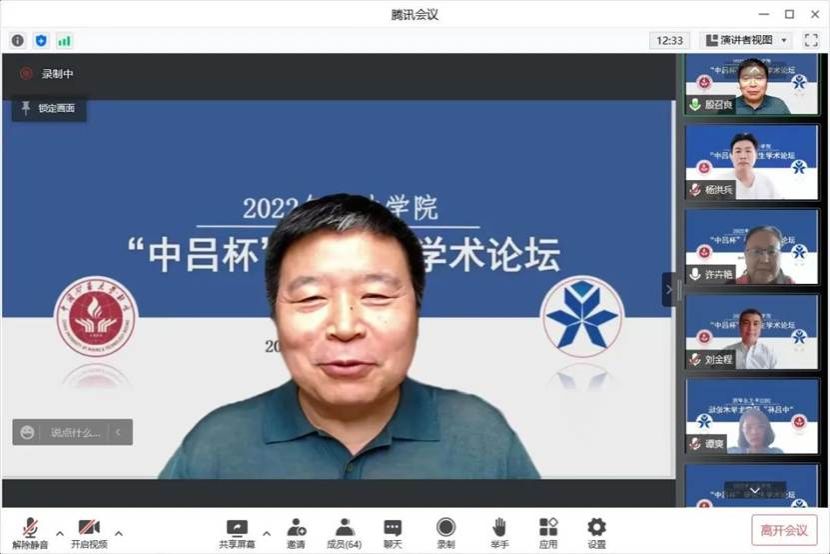The height and width of the screenshot is (554, 830).
Task: Open the members list 成员(64)
Action: [345, 532]
